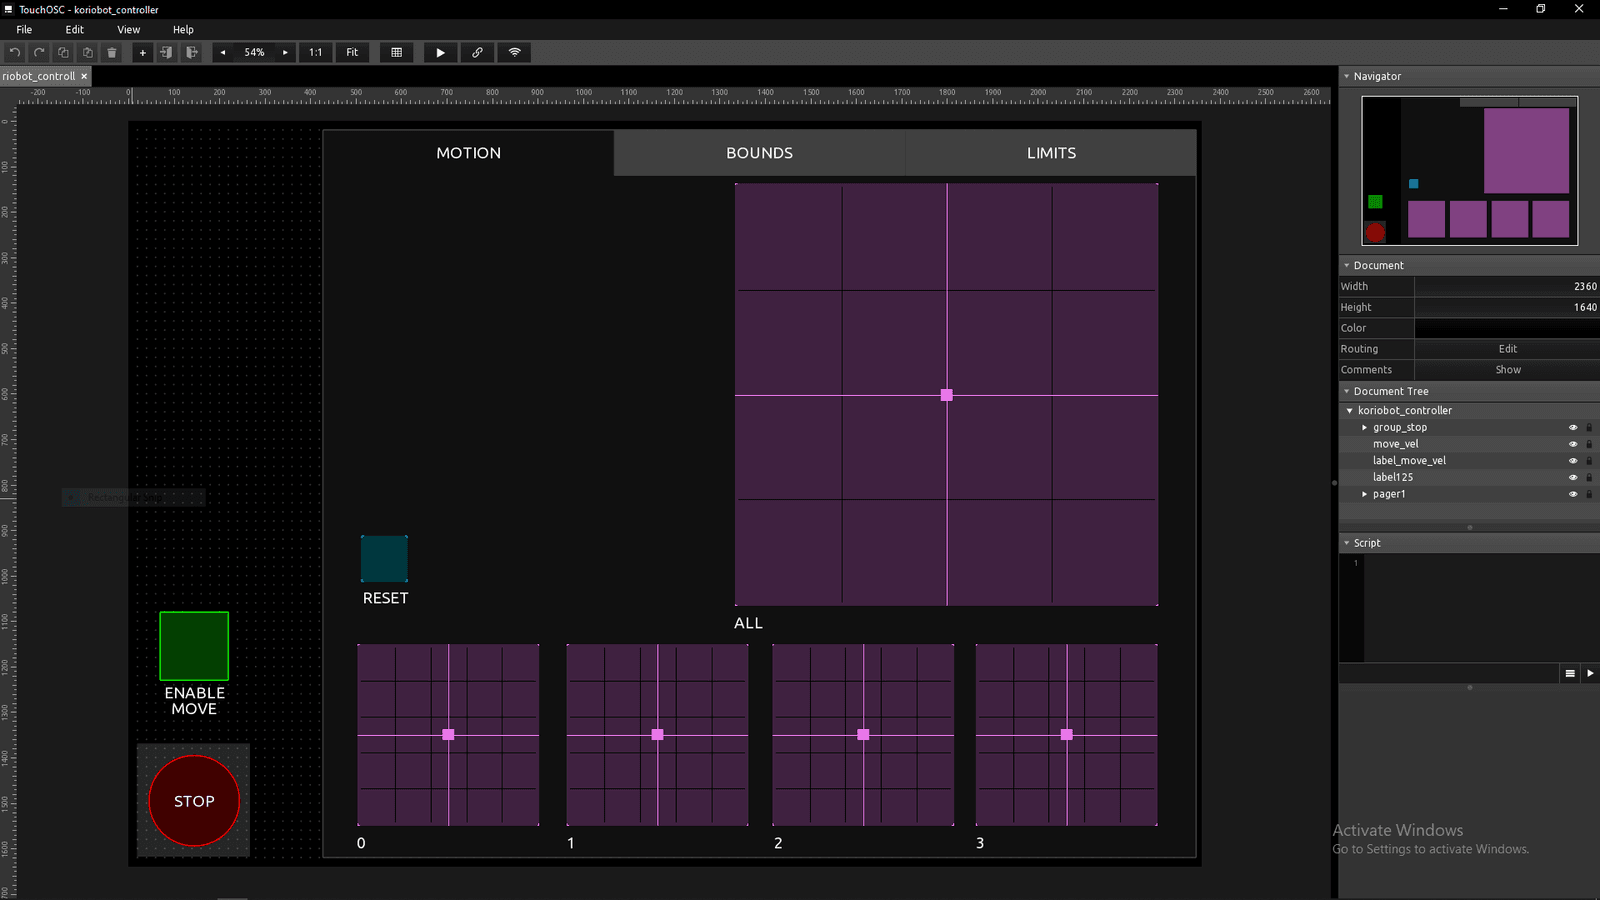Click the teal RESET button square
The height and width of the screenshot is (900, 1600).
pos(384,559)
